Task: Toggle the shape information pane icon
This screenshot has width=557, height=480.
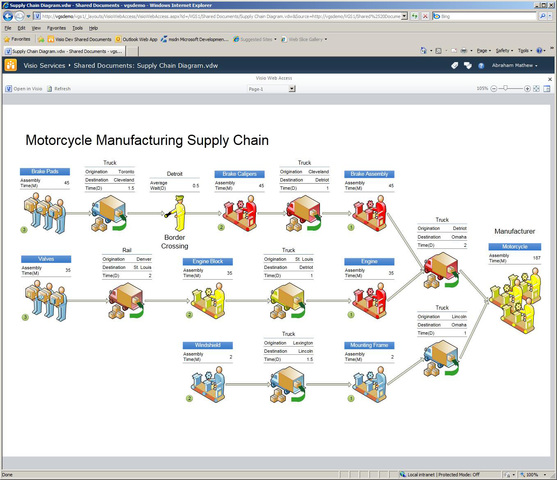Action: (x=547, y=89)
